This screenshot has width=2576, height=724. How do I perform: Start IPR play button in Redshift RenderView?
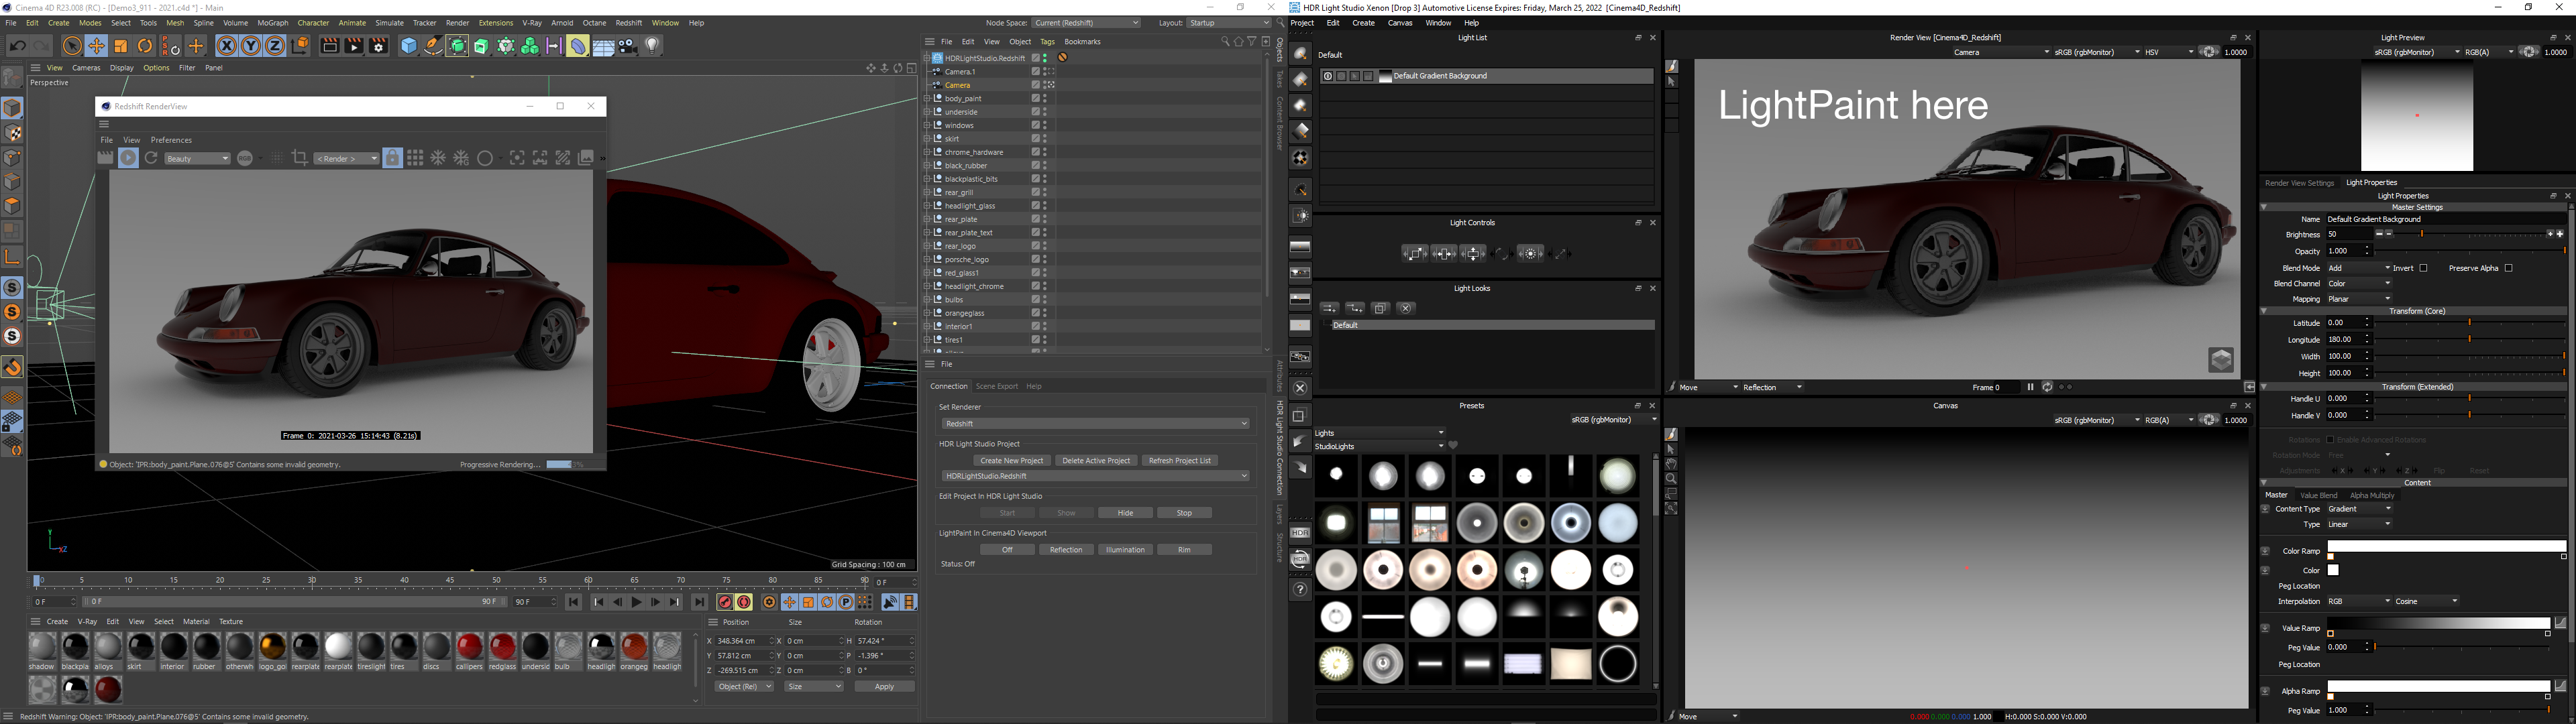[x=129, y=158]
